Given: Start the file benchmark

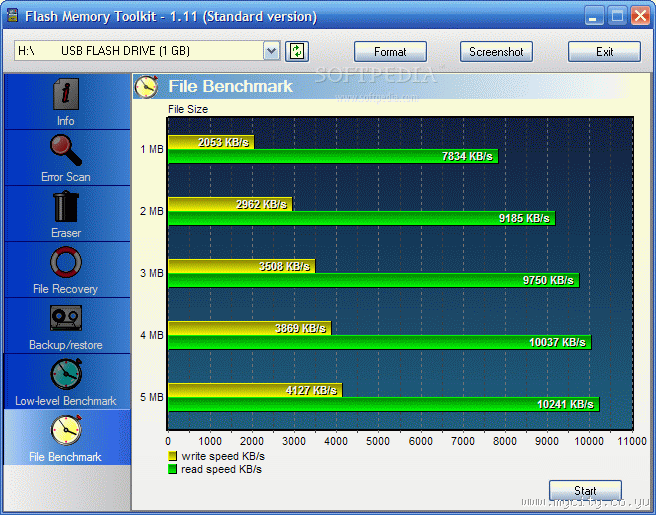Looking at the screenshot, I should pyautogui.click(x=585, y=490).
